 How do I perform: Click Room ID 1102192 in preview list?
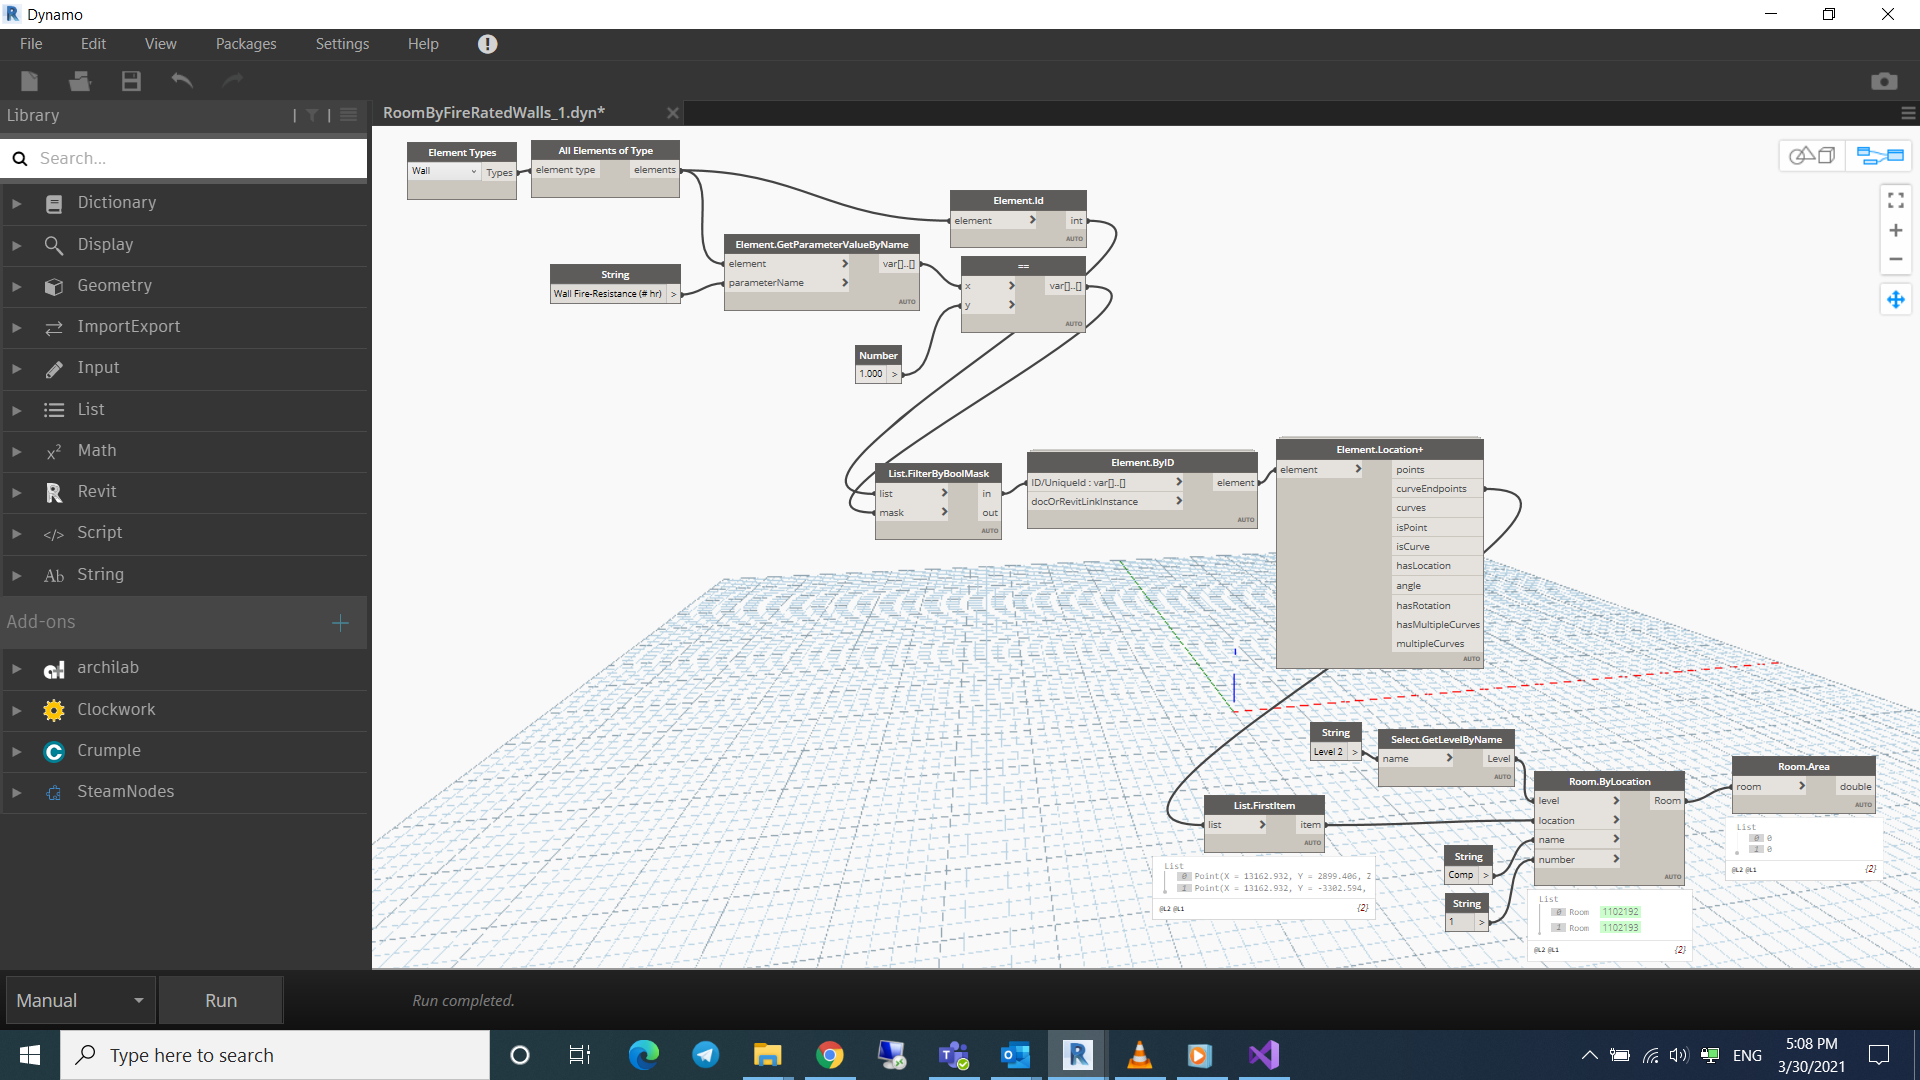(x=1620, y=912)
